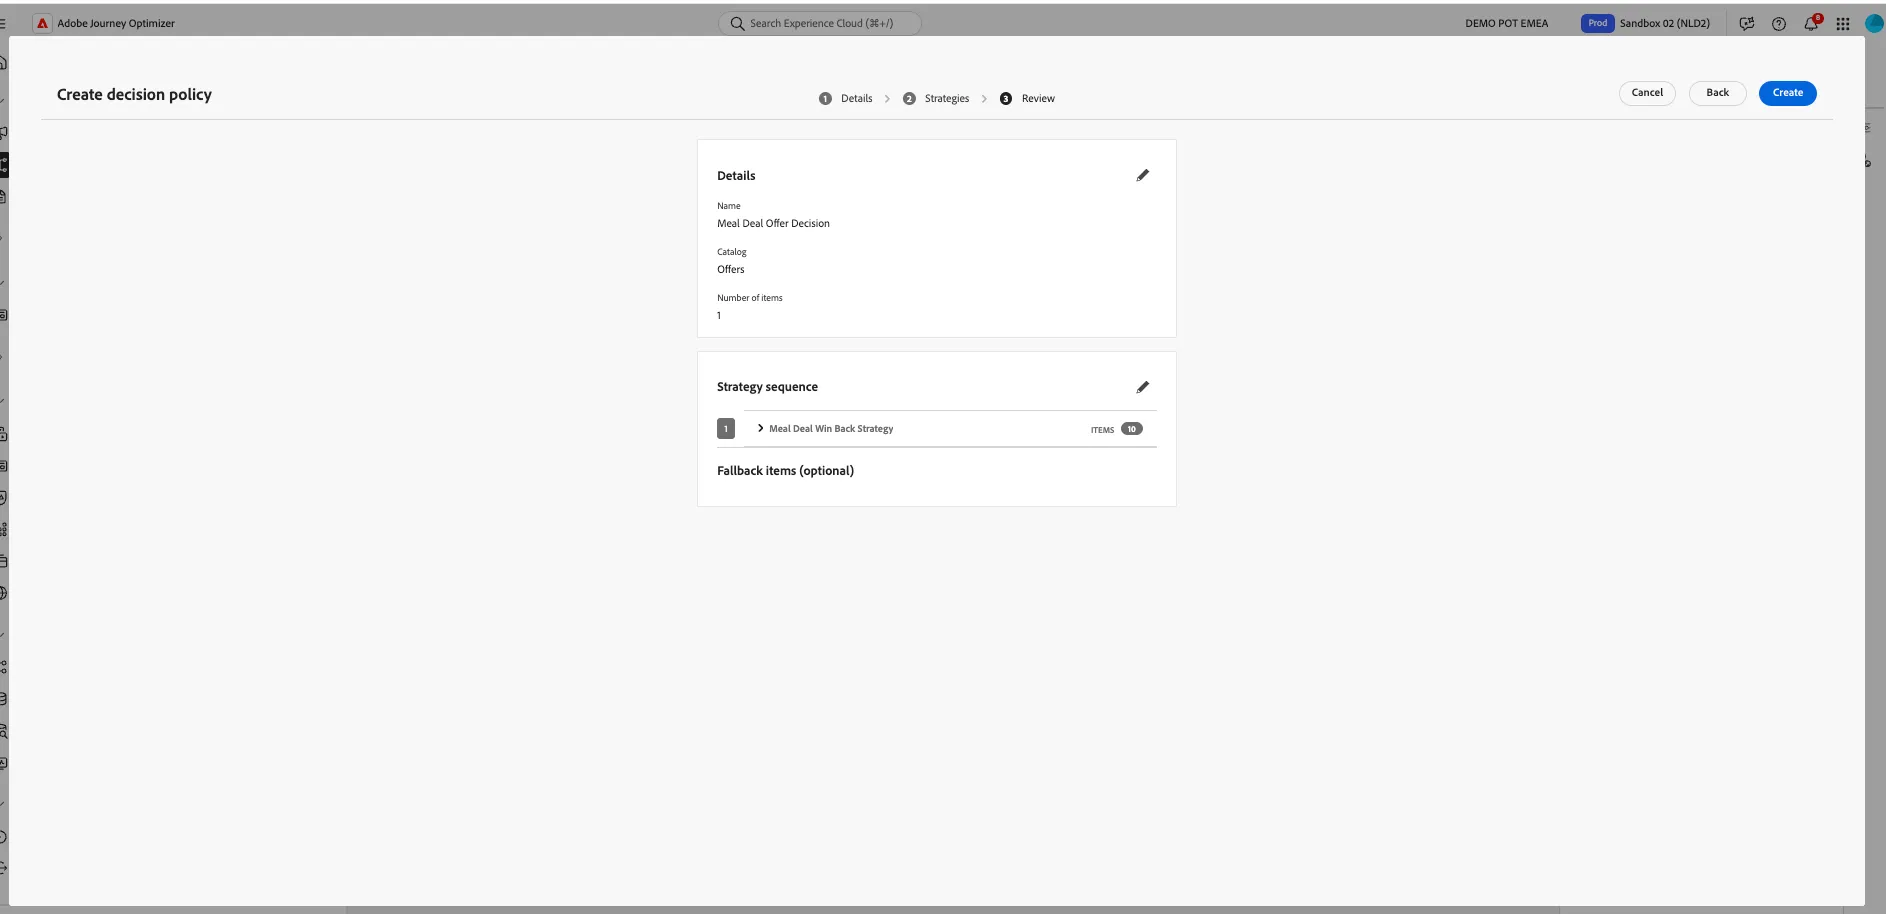Edit the Details section with its pencil icon
Image resolution: width=1886 pixels, height=914 pixels.
pos(1143,175)
